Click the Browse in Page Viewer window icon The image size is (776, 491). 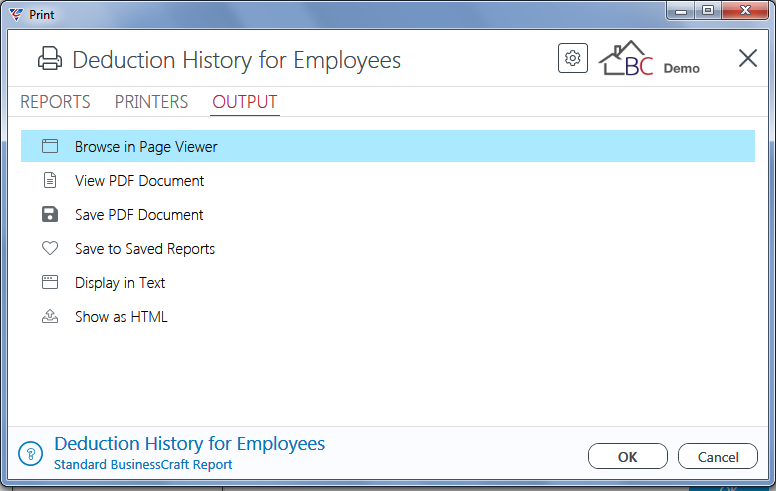point(50,146)
